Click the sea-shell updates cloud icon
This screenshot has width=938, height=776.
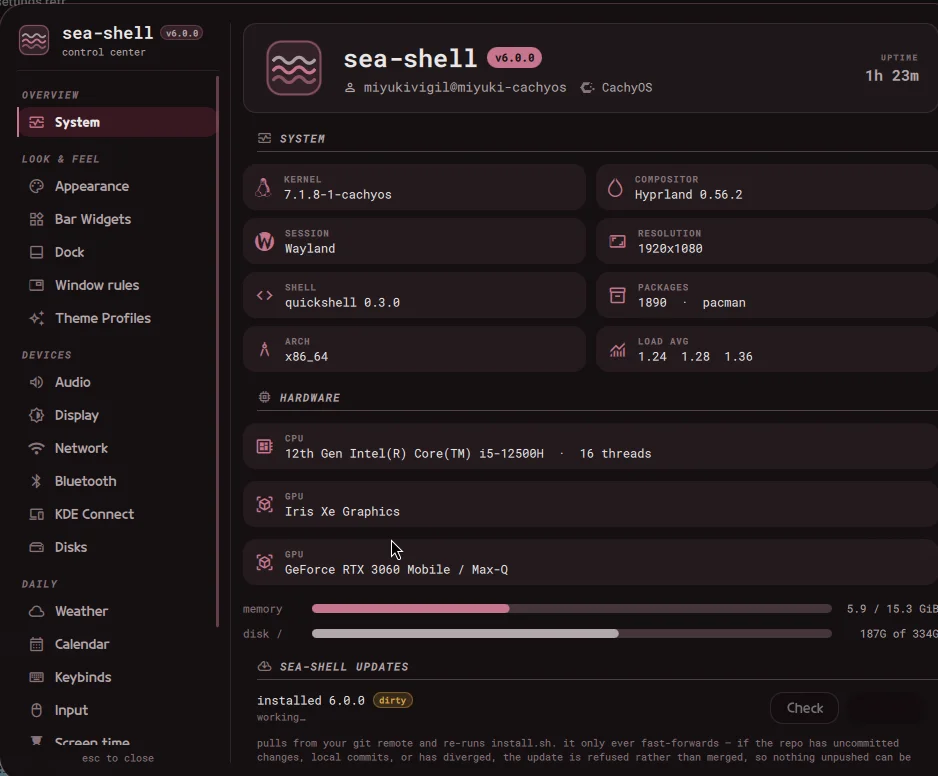(264, 666)
